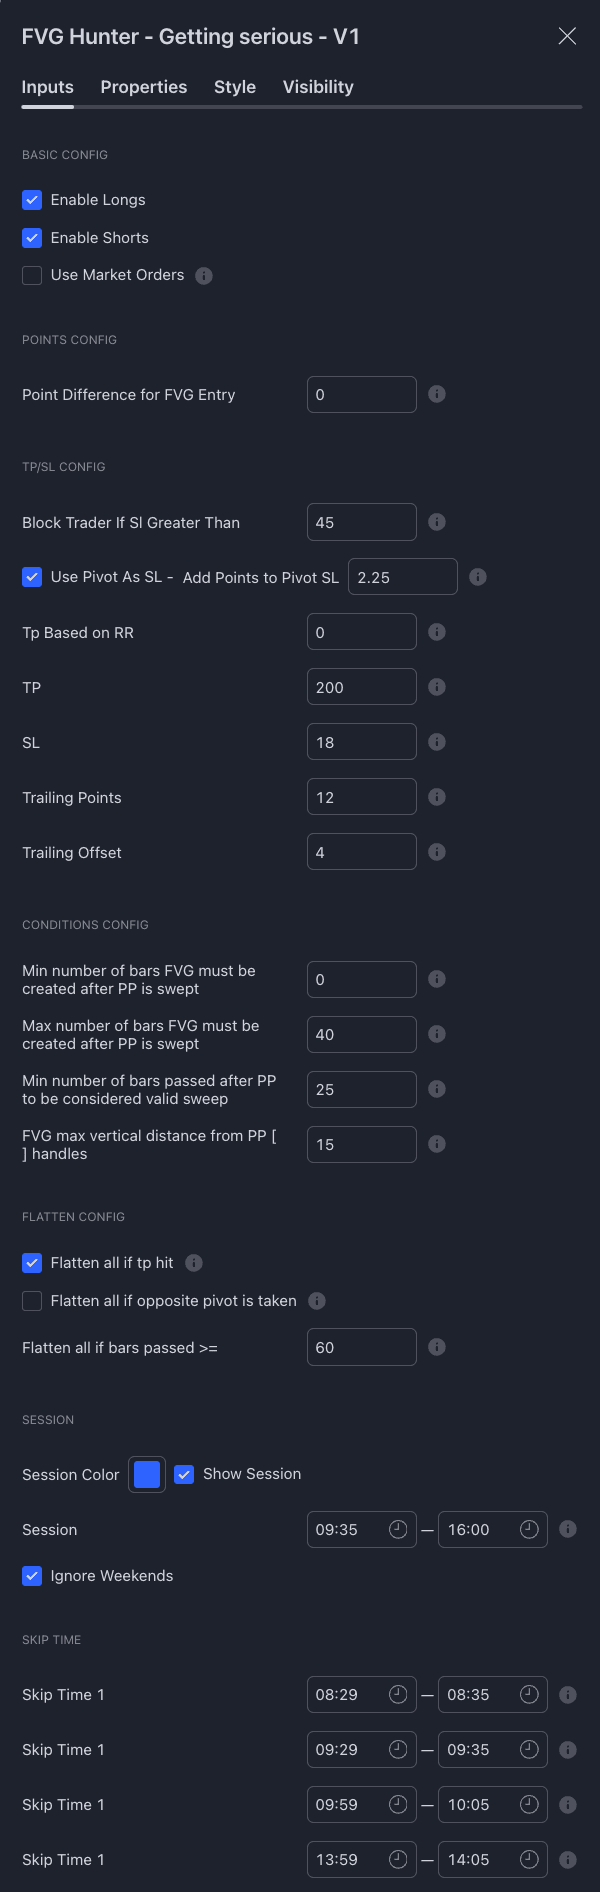
Task: Open the Session Color swatch picker
Action: 147,1474
